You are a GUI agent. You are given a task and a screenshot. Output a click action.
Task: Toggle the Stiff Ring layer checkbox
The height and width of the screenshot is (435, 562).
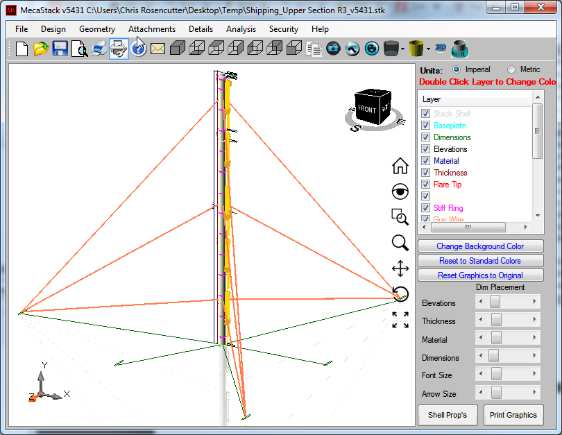coord(425,208)
